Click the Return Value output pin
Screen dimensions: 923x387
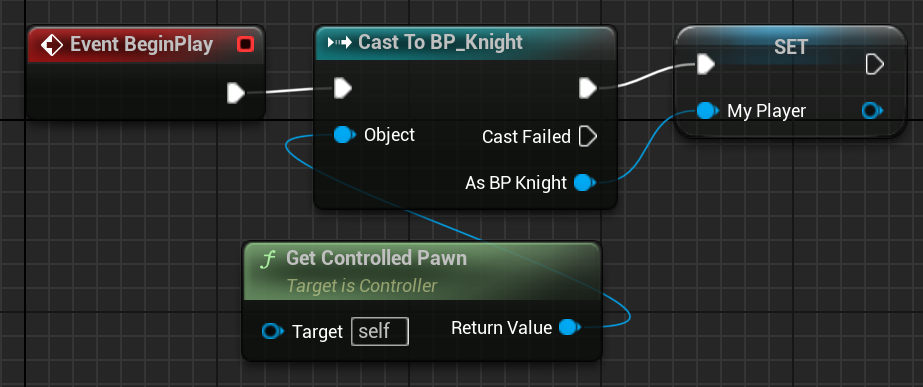[x=569, y=328]
